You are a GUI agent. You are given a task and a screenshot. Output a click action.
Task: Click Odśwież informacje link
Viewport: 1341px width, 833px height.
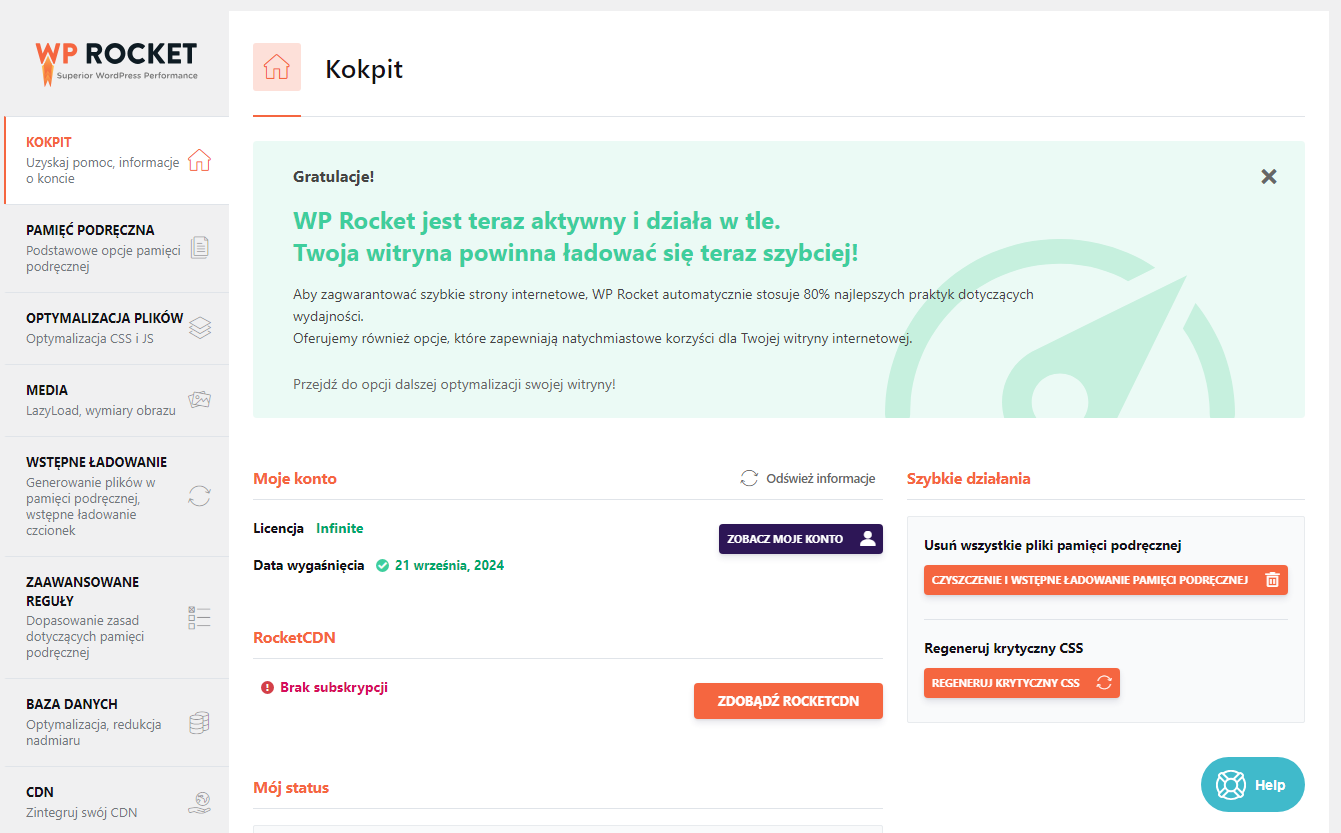point(808,479)
